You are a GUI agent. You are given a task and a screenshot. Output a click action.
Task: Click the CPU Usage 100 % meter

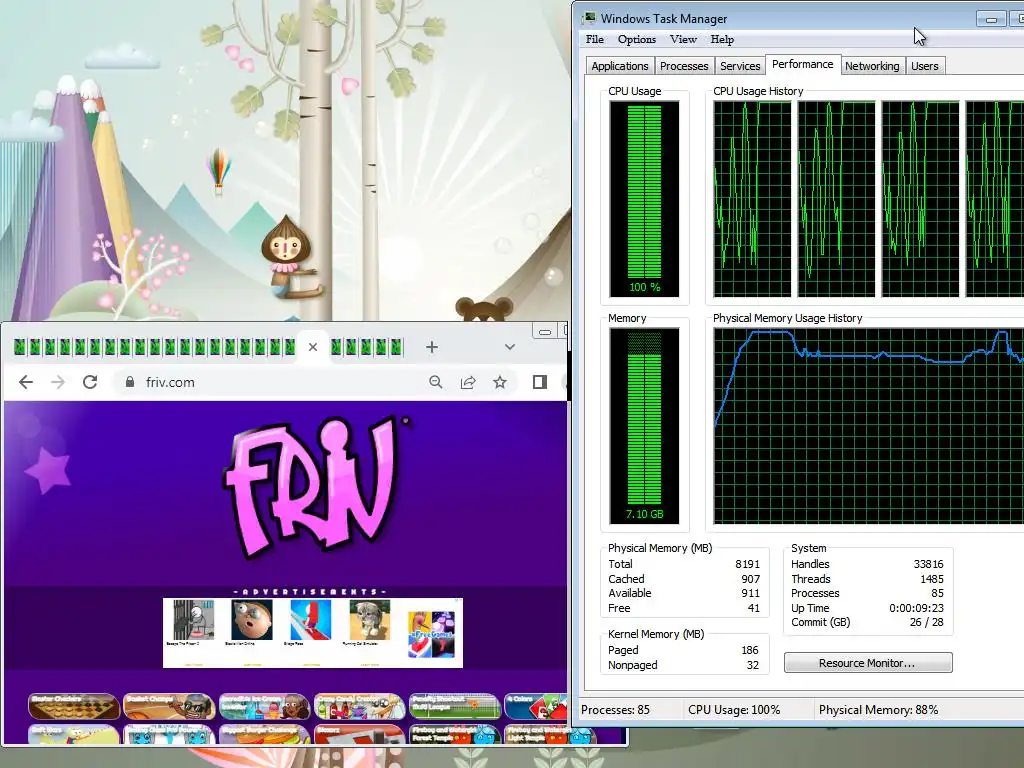tap(644, 199)
